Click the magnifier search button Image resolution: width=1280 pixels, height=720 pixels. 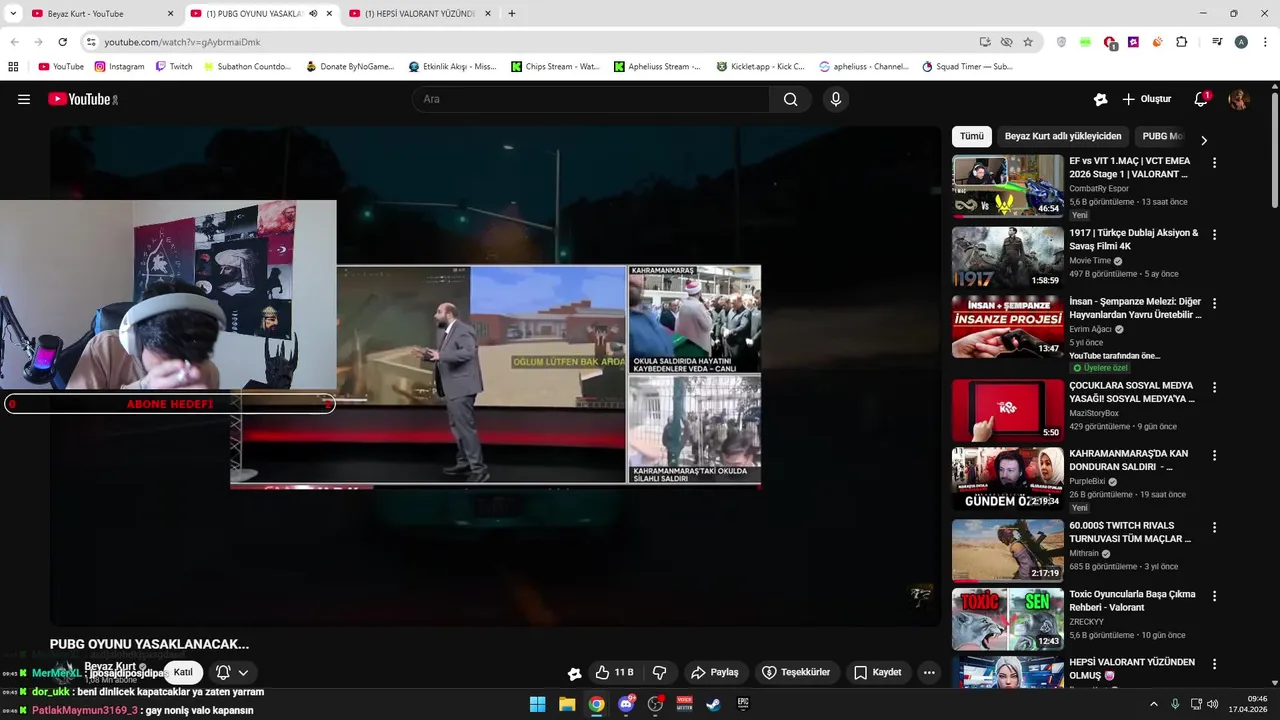tap(791, 99)
